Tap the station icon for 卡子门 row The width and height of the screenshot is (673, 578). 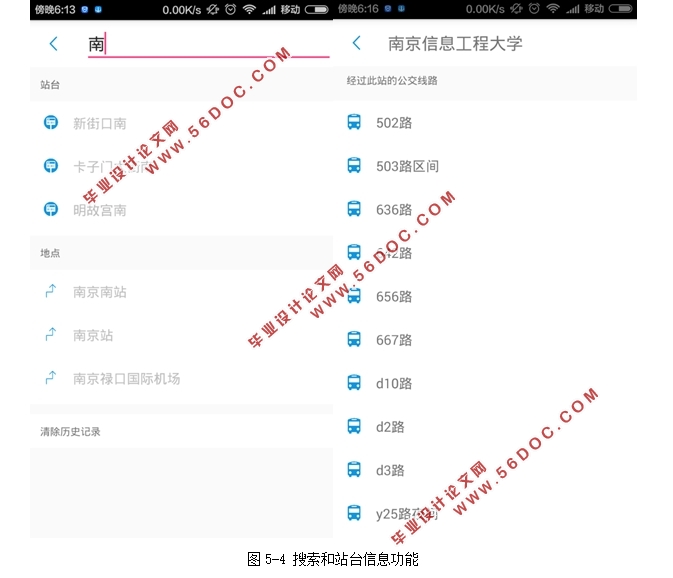51,166
